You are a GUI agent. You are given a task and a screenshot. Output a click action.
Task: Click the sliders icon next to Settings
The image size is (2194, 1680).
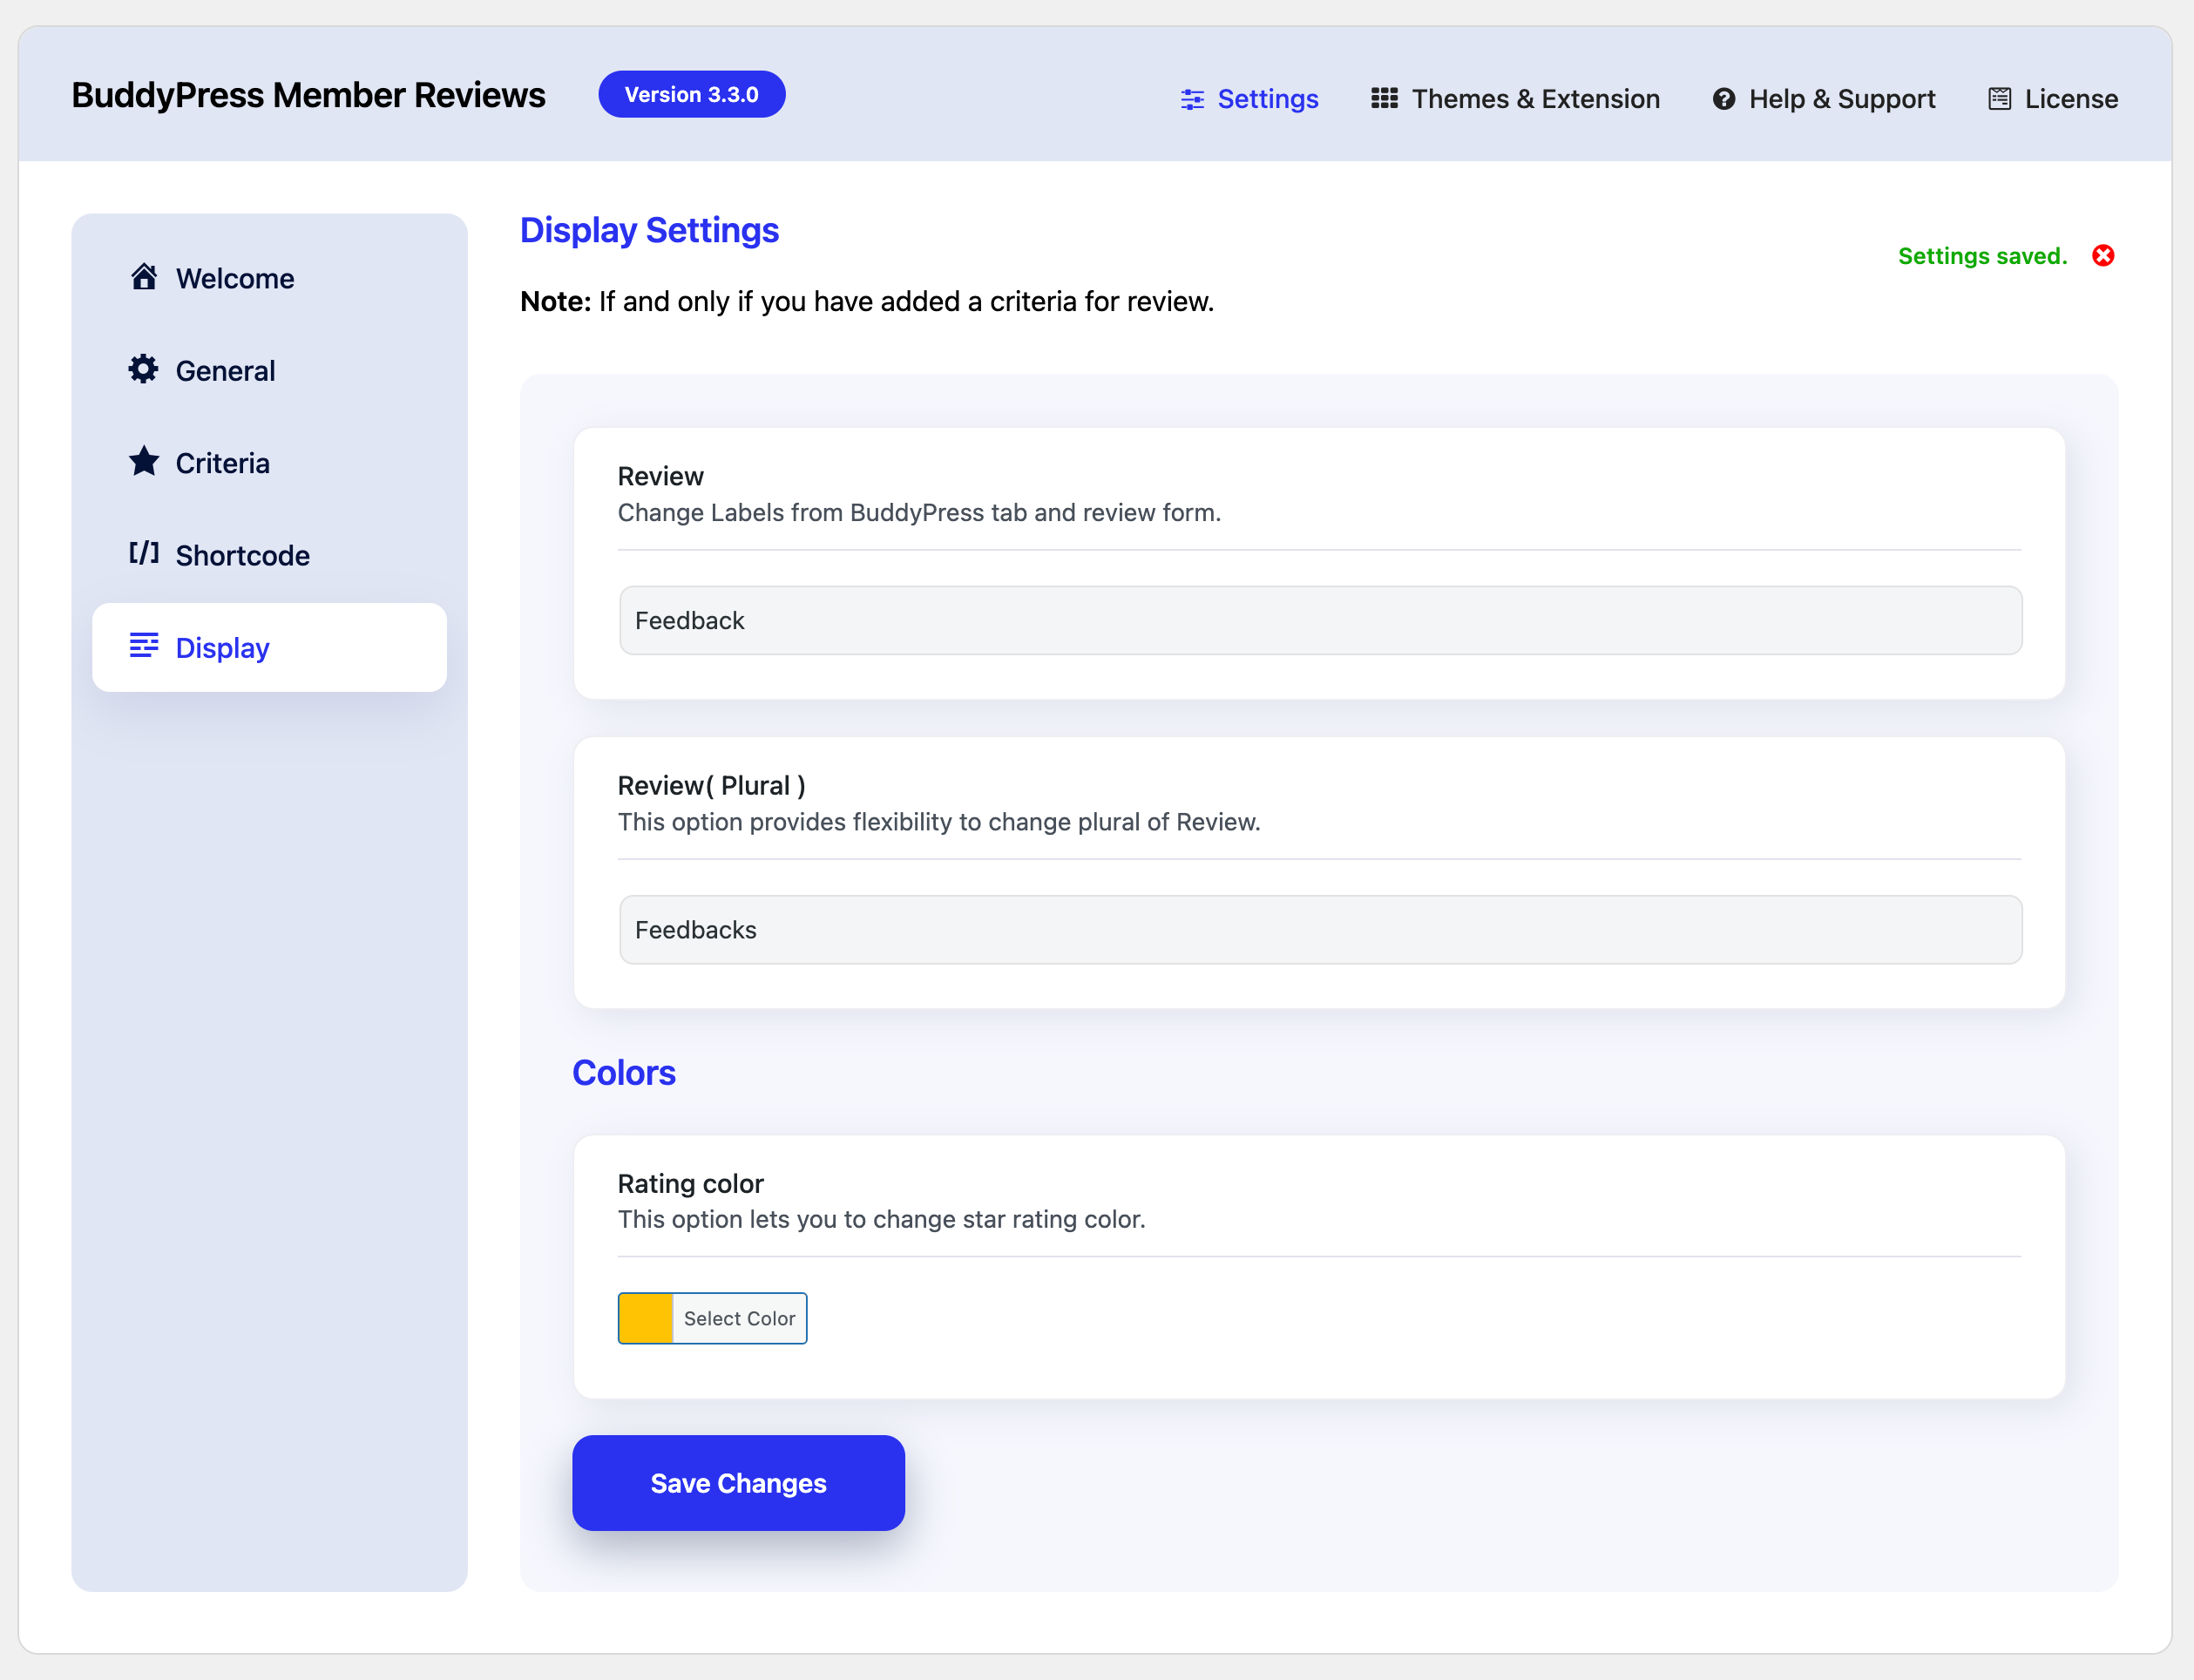1191,98
